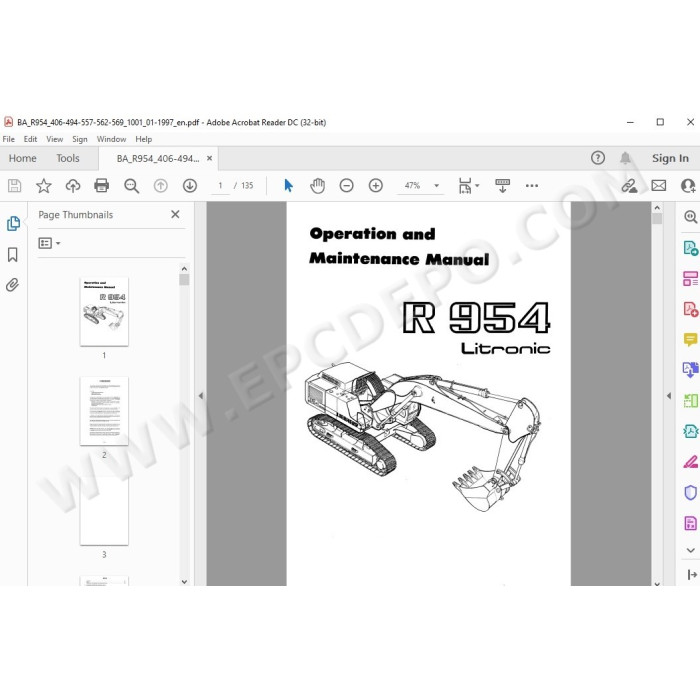700x700 pixels.
Task: Expand the right tools pane arrow
Action: click(692, 575)
